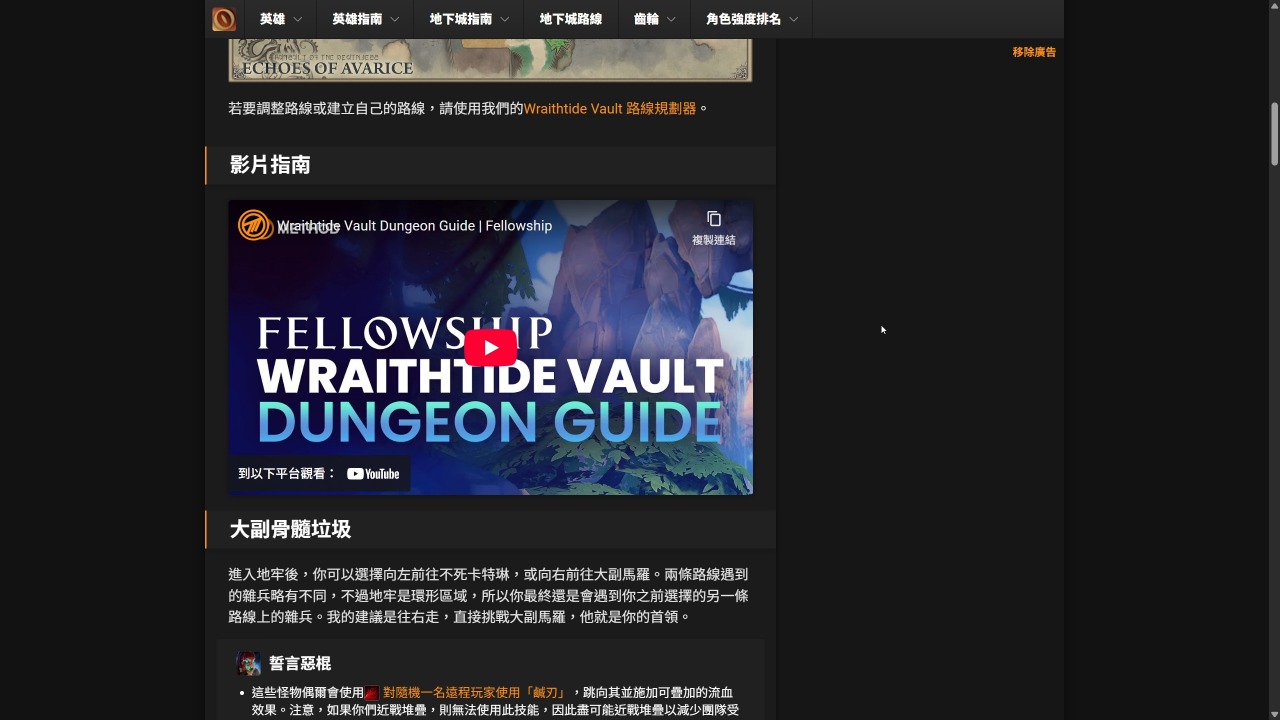1280x720 pixels.
Task: Expand the 英雄指南 dropdown menu
Action: pos(365,19)
